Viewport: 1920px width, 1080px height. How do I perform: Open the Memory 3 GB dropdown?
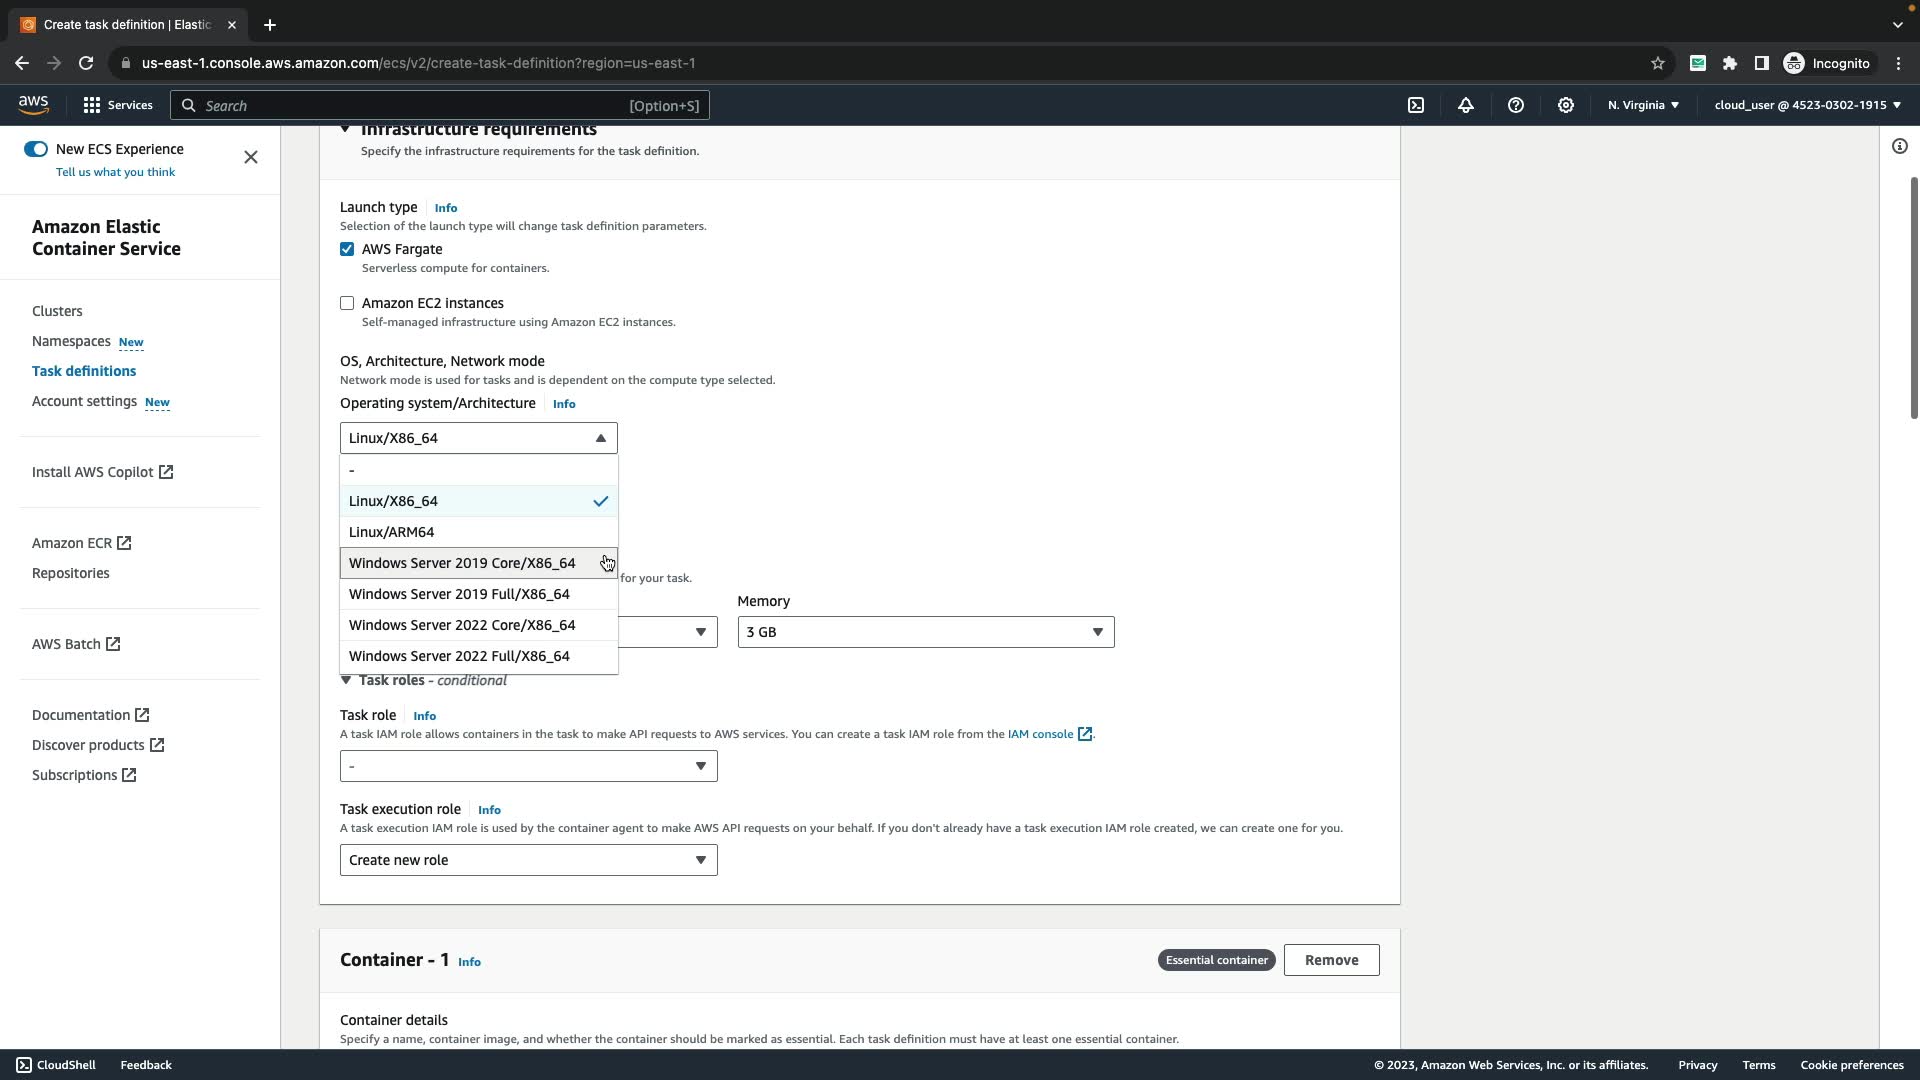[925, 632]
